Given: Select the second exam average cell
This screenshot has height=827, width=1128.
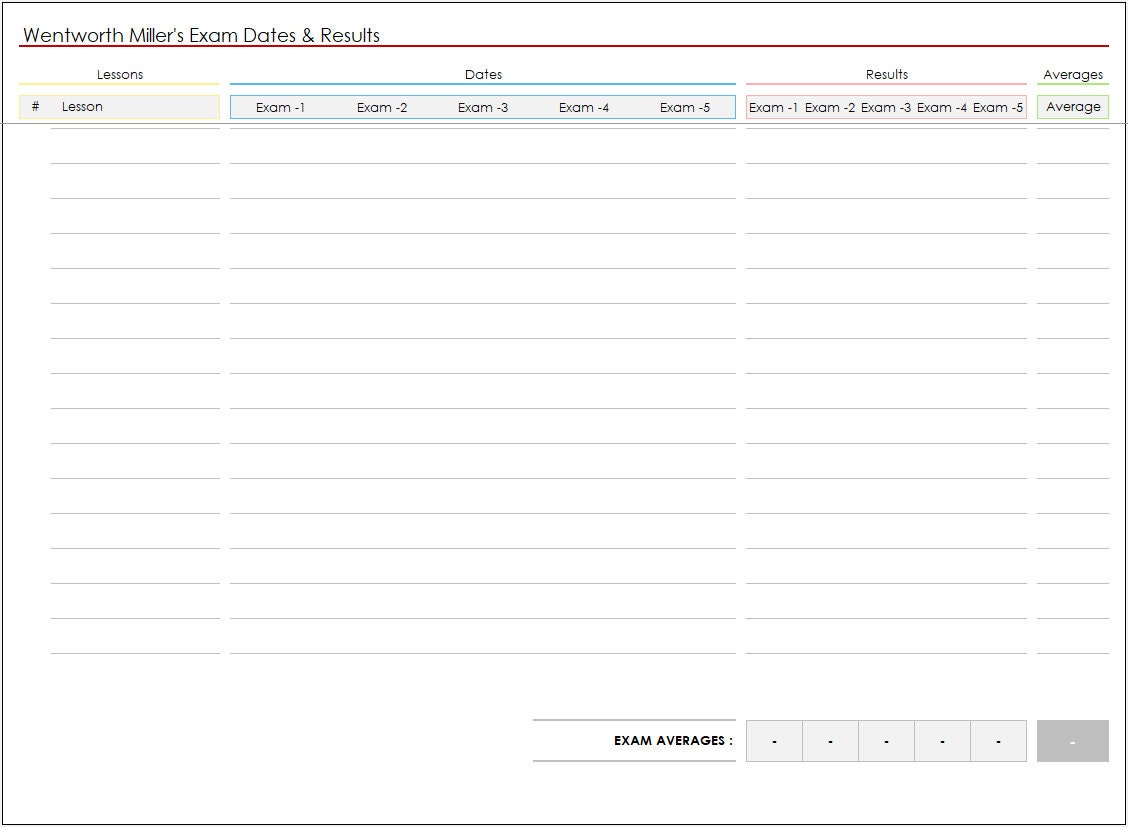Looking at the screenshot, I should [830, 741].
